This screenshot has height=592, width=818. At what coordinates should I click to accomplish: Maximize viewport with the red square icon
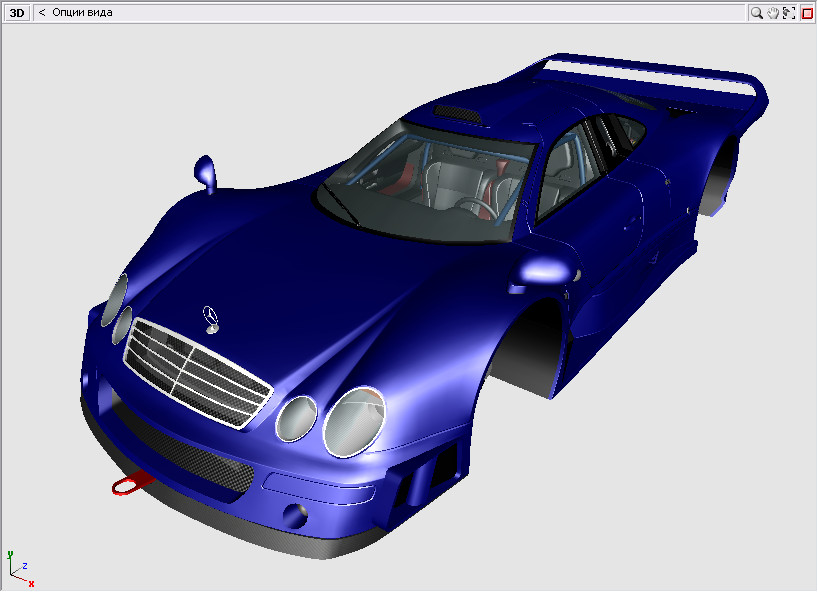[807, 13]
